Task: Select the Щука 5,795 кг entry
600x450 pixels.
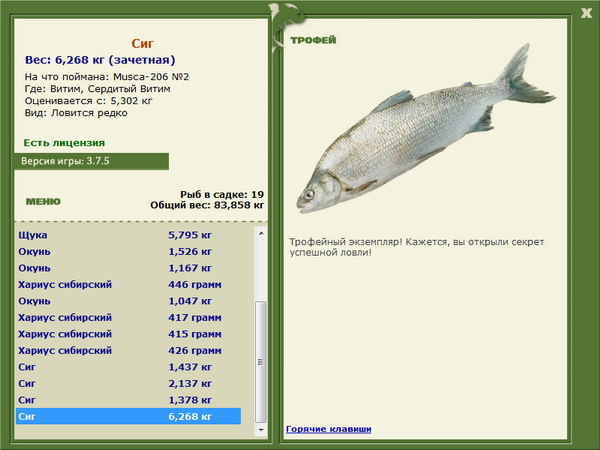Action: 129,235
